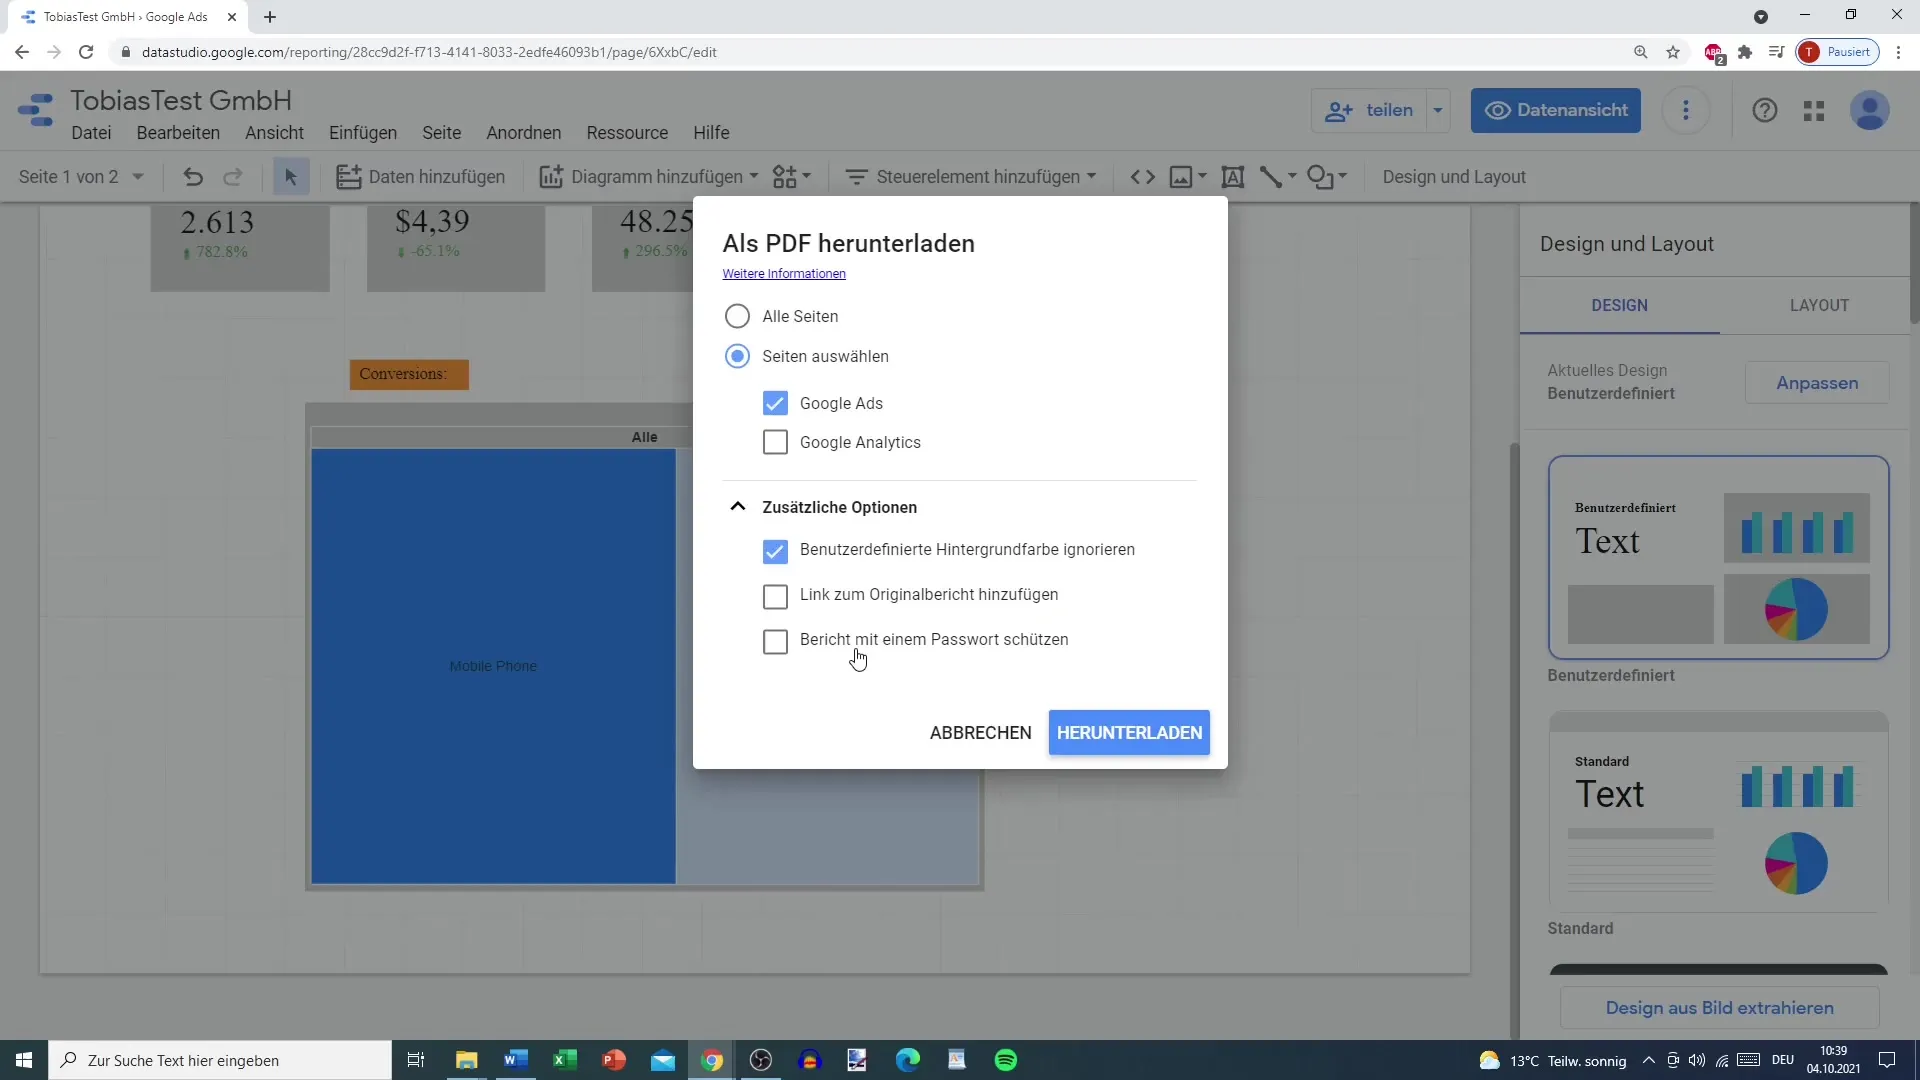The width and height of the screenshot is (1920, 1080).
Task: Open the image insert dropdown arrow
Action: 1203,177
